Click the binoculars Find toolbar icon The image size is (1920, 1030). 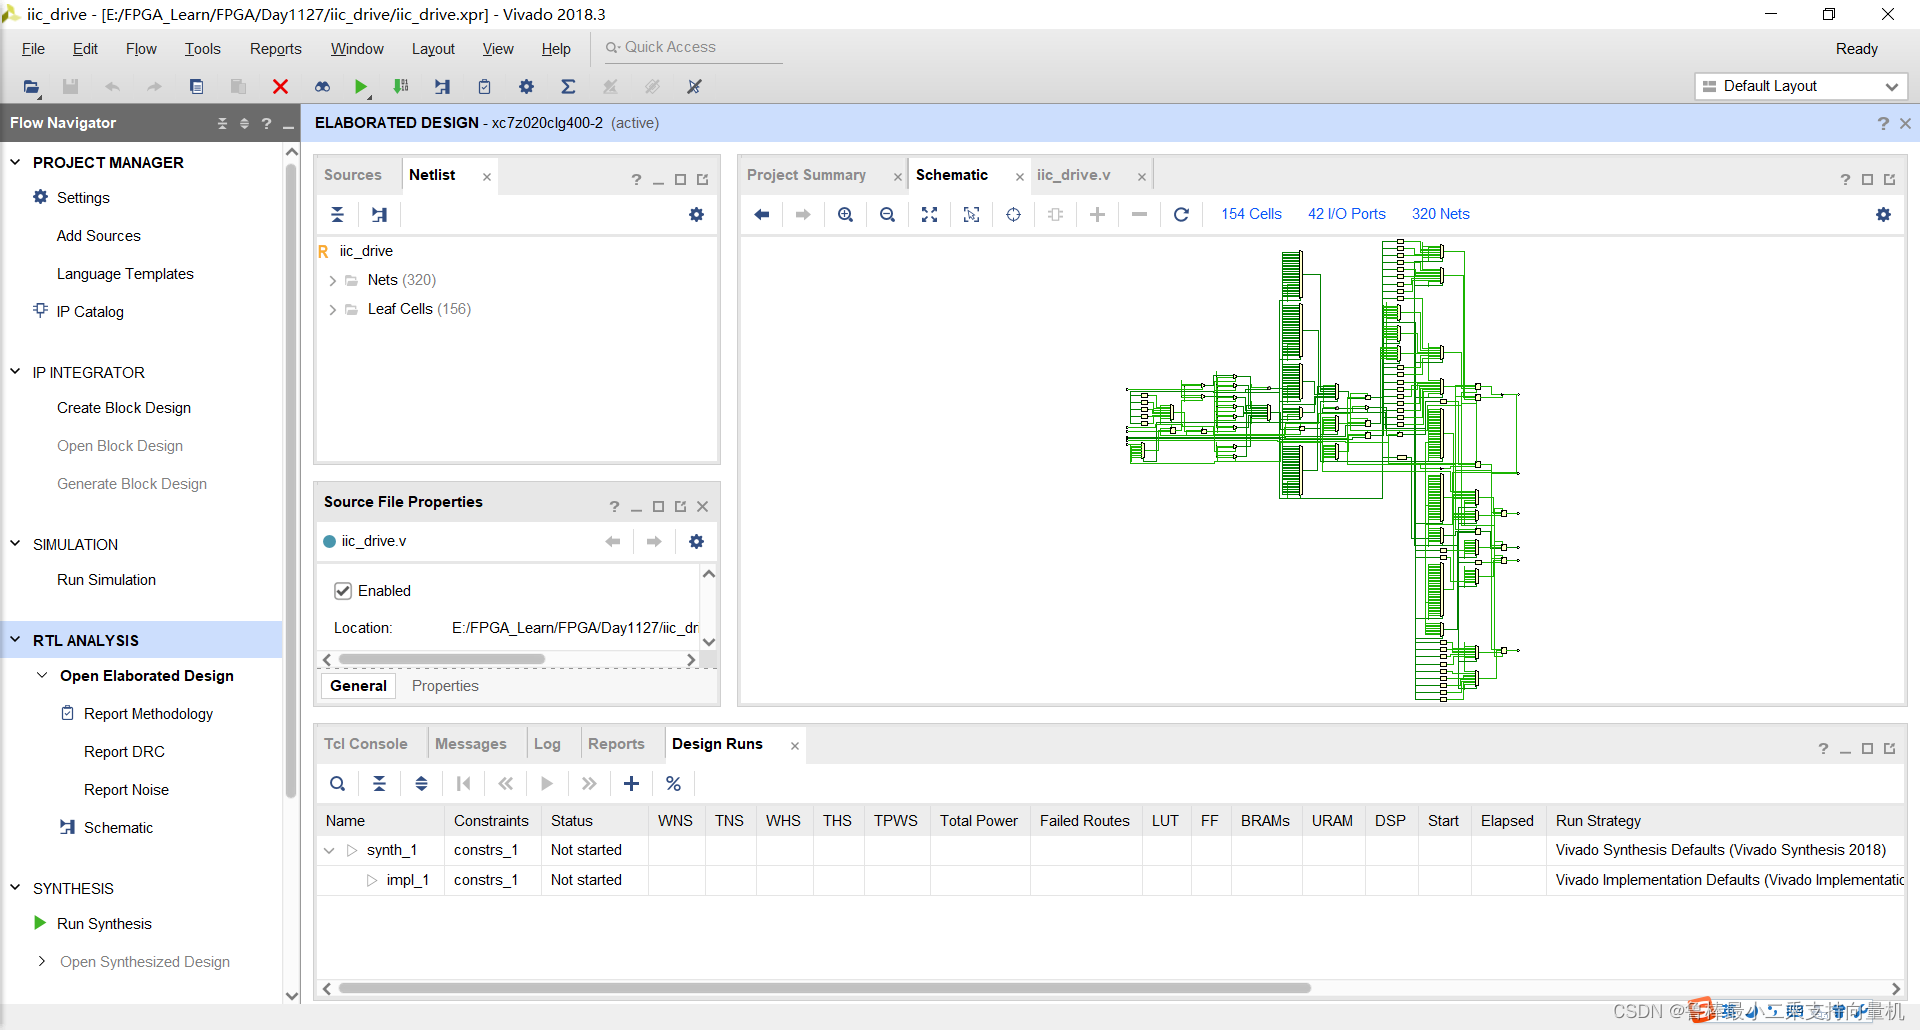322,87
